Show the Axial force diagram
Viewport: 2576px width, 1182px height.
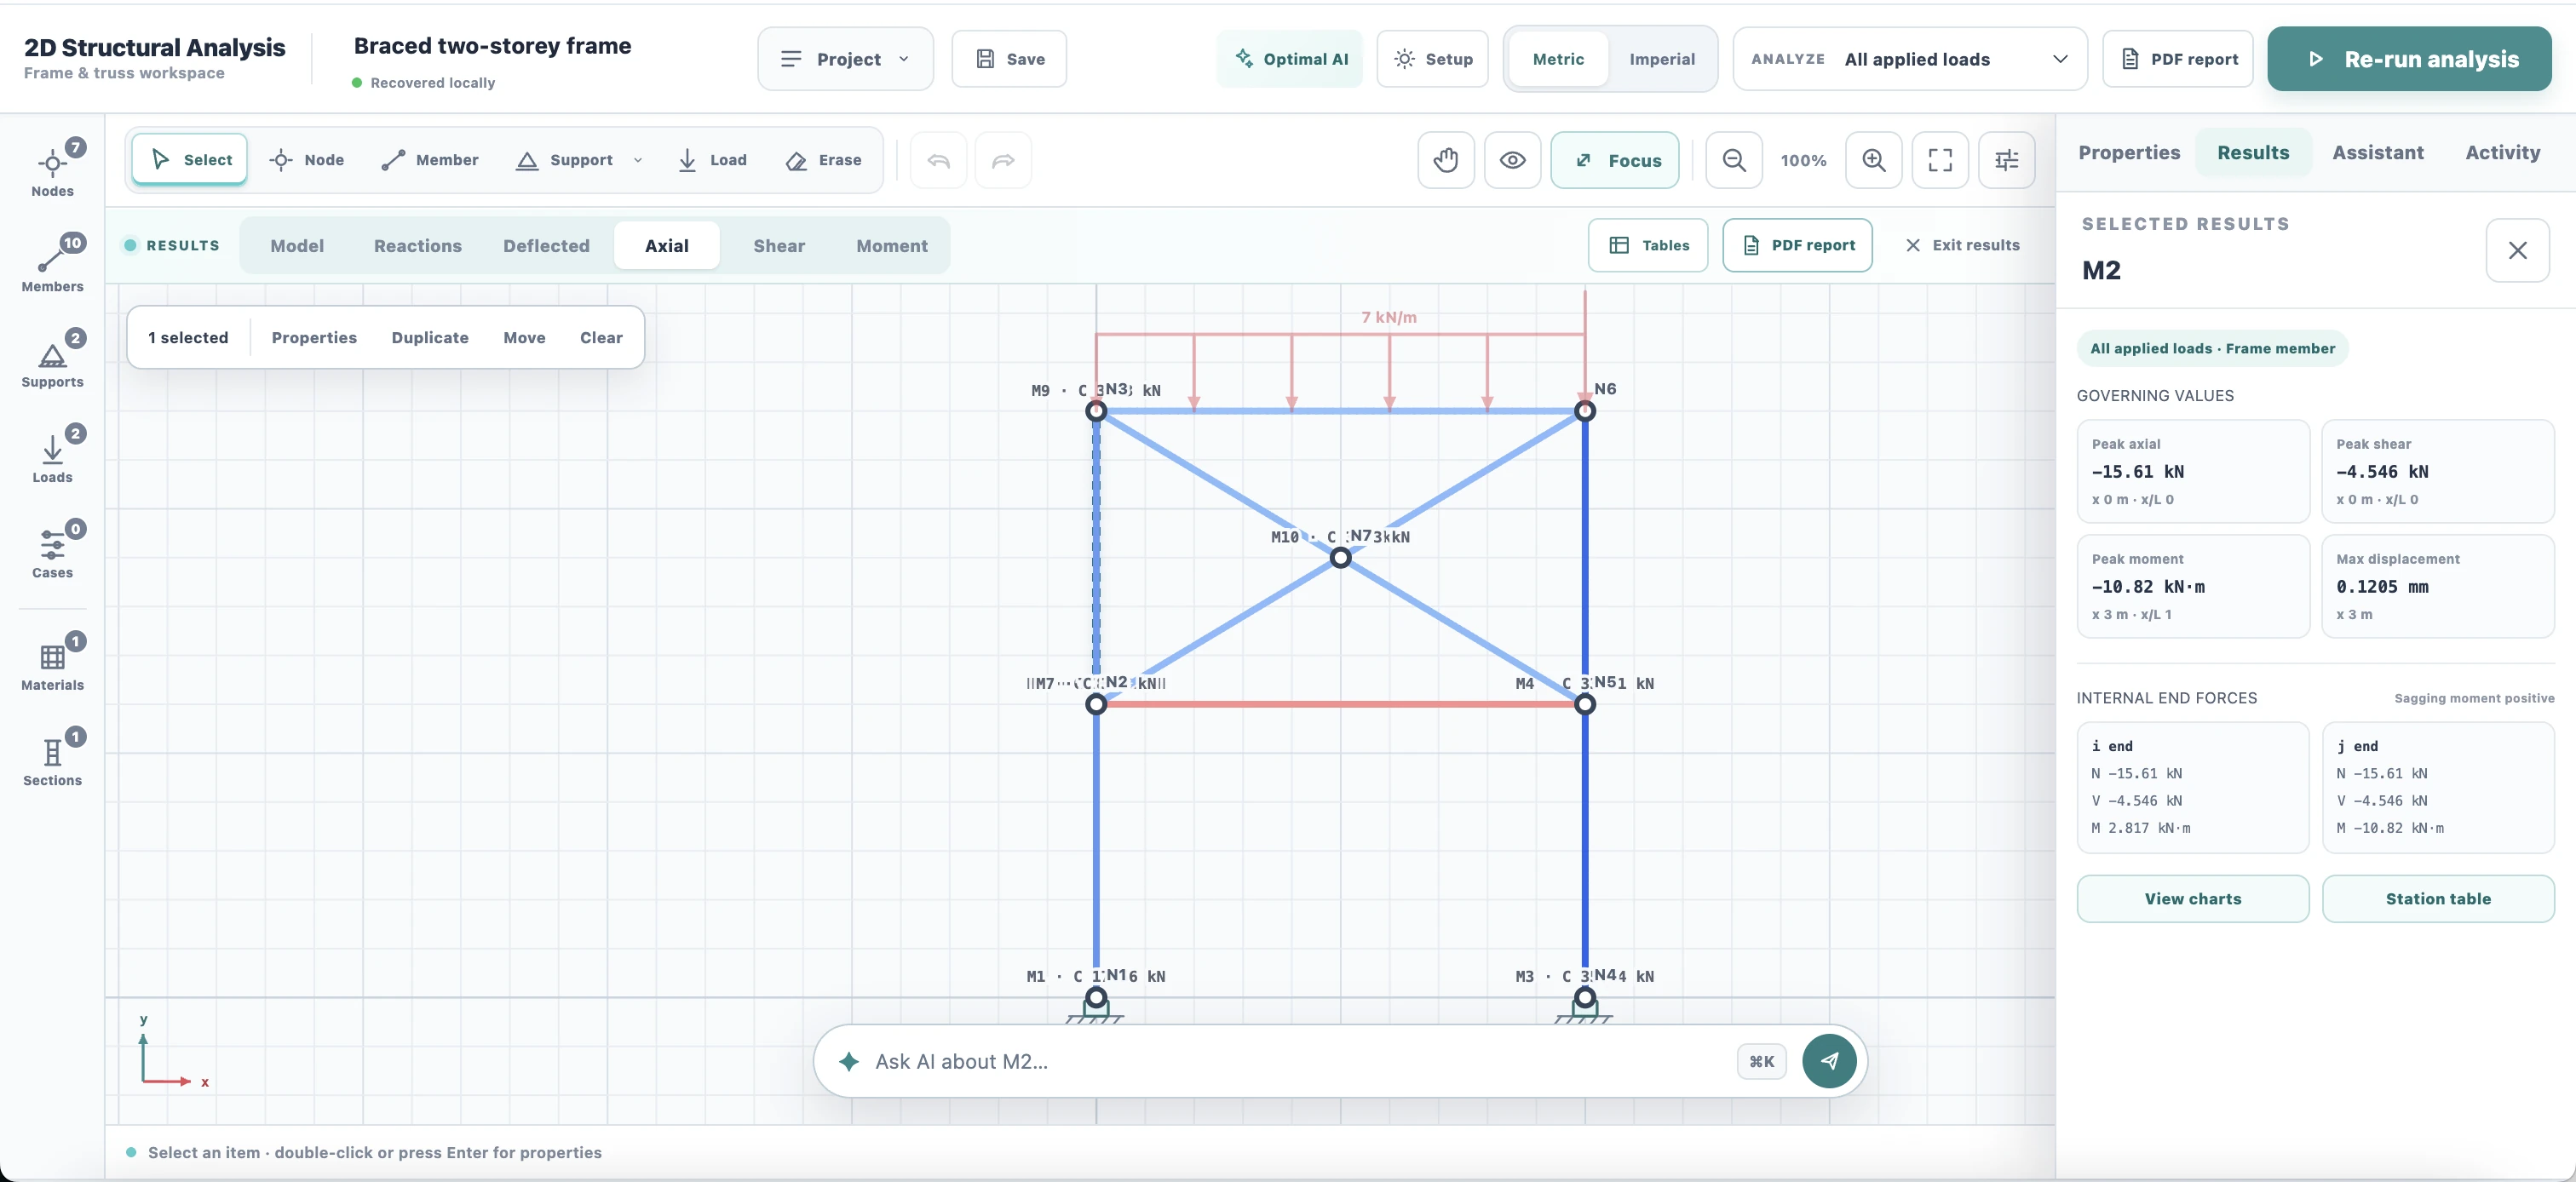point(667,246)
